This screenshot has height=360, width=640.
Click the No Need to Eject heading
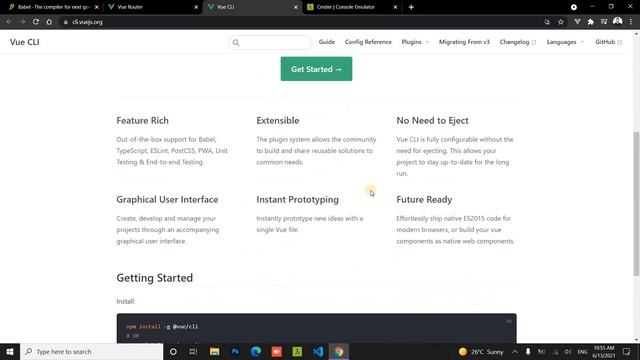[432, 120]
